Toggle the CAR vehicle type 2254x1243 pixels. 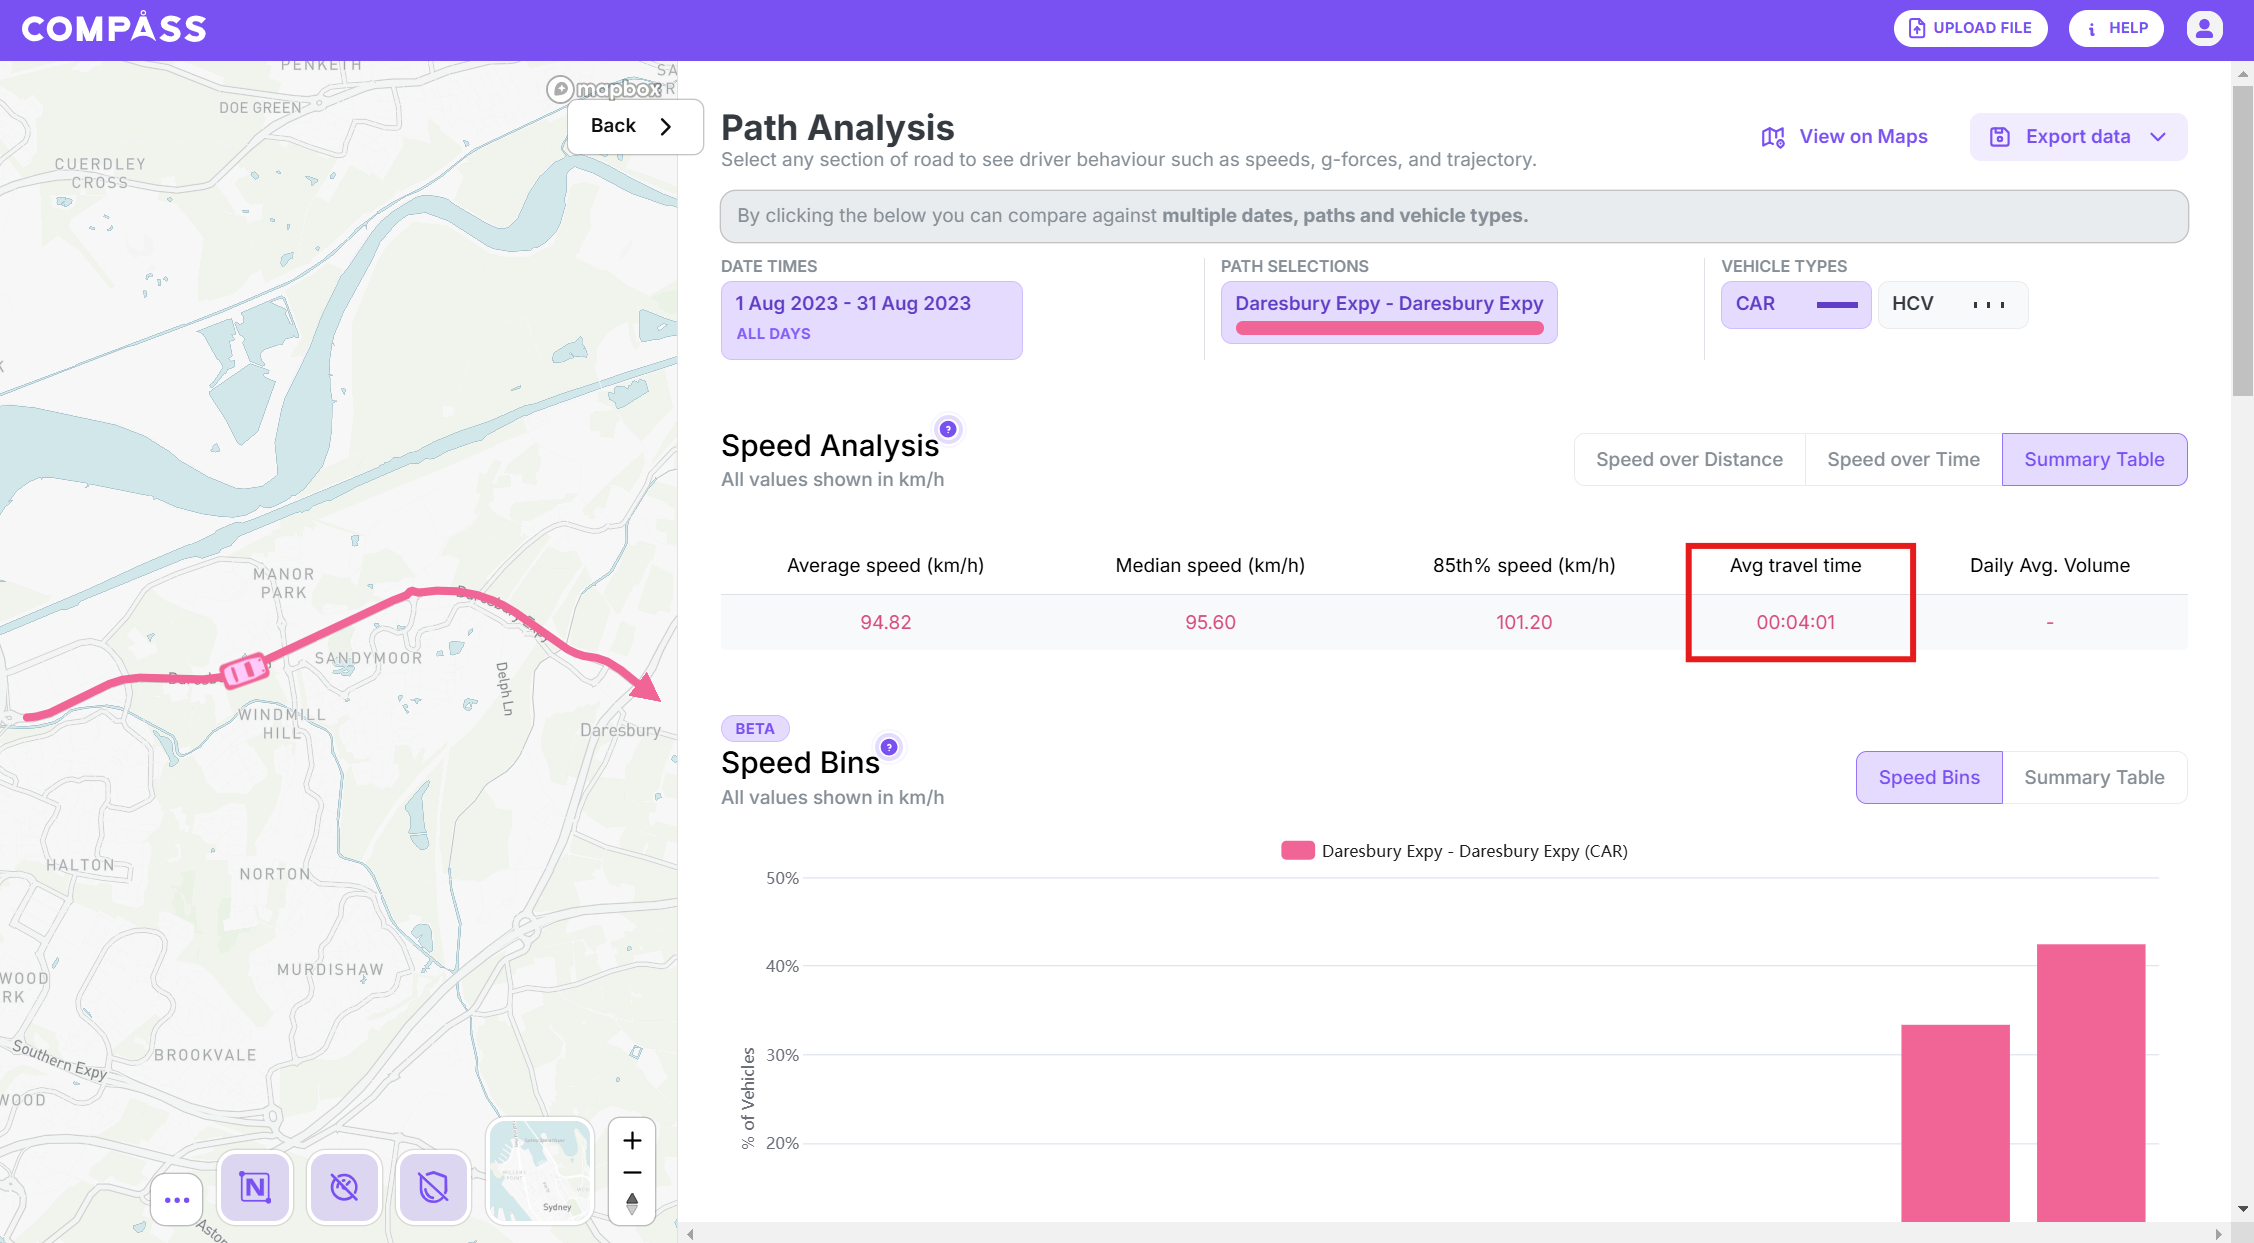tap(1796, 304)
